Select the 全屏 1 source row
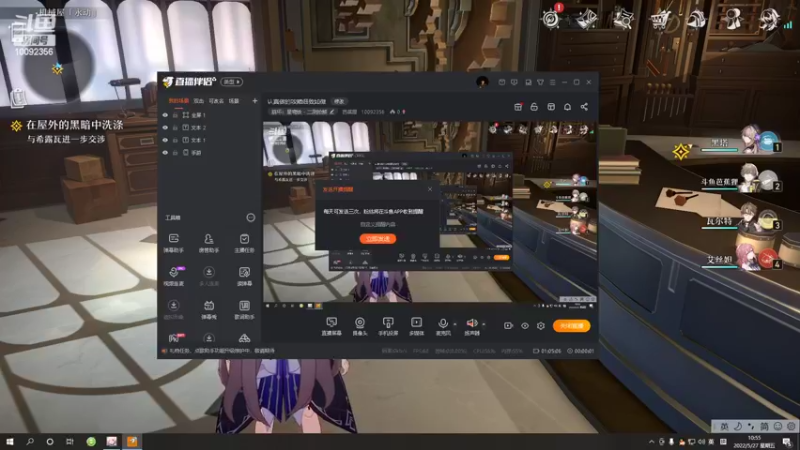Screen dimensions: 800x450 click(x=210, y=115)
